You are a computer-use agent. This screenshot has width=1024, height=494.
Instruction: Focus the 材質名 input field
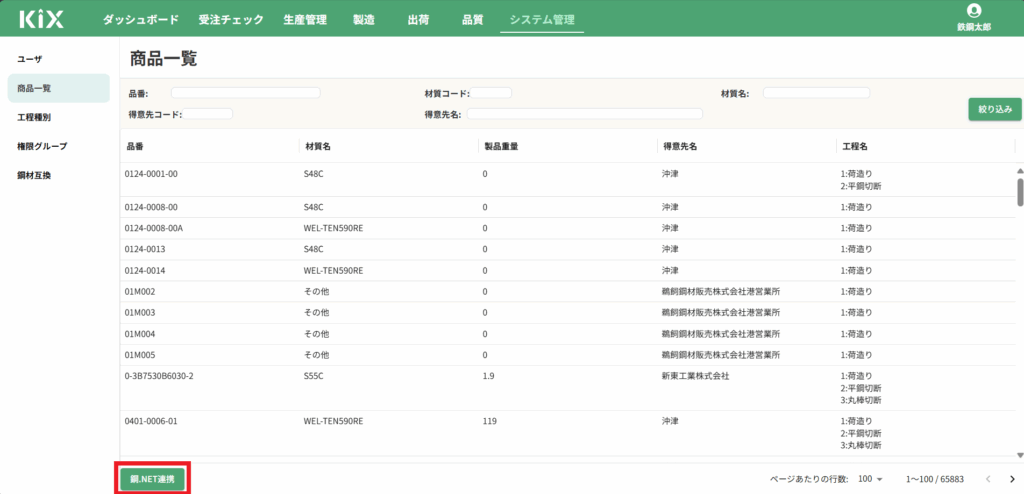(816, 93)
